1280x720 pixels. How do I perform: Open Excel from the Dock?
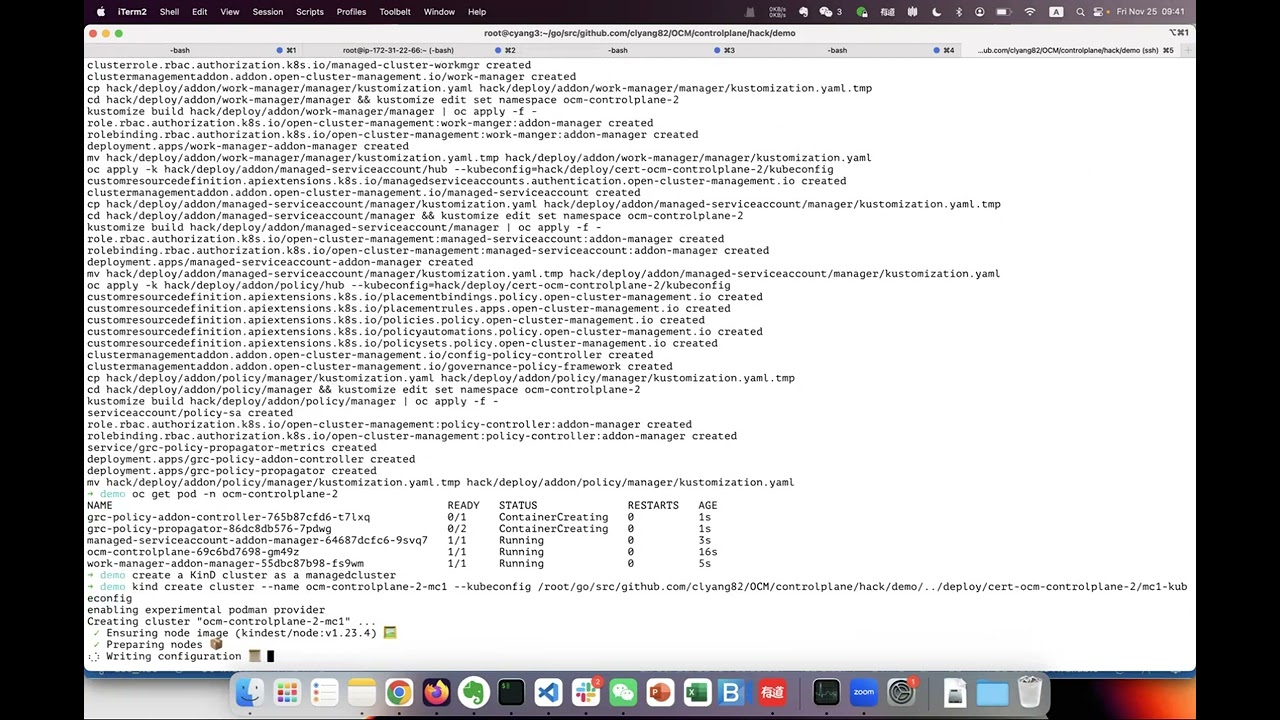[697, 692]
